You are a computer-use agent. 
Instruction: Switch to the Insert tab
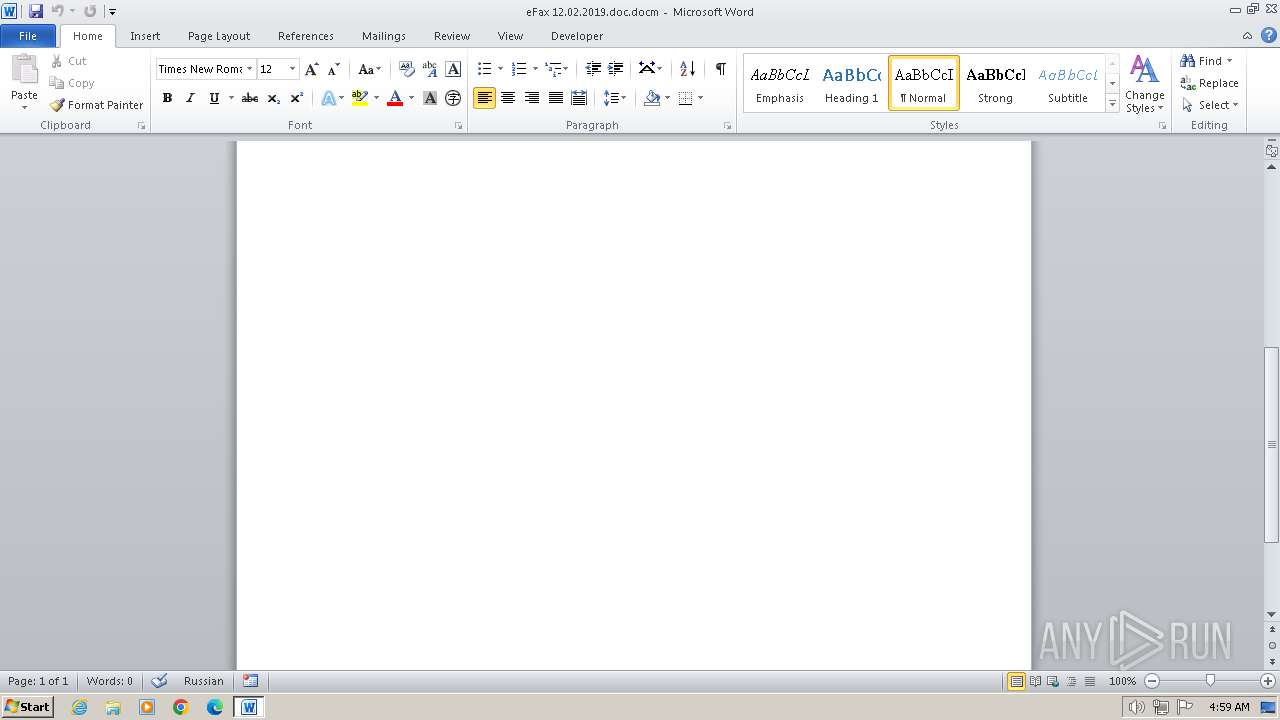(145, 36)
